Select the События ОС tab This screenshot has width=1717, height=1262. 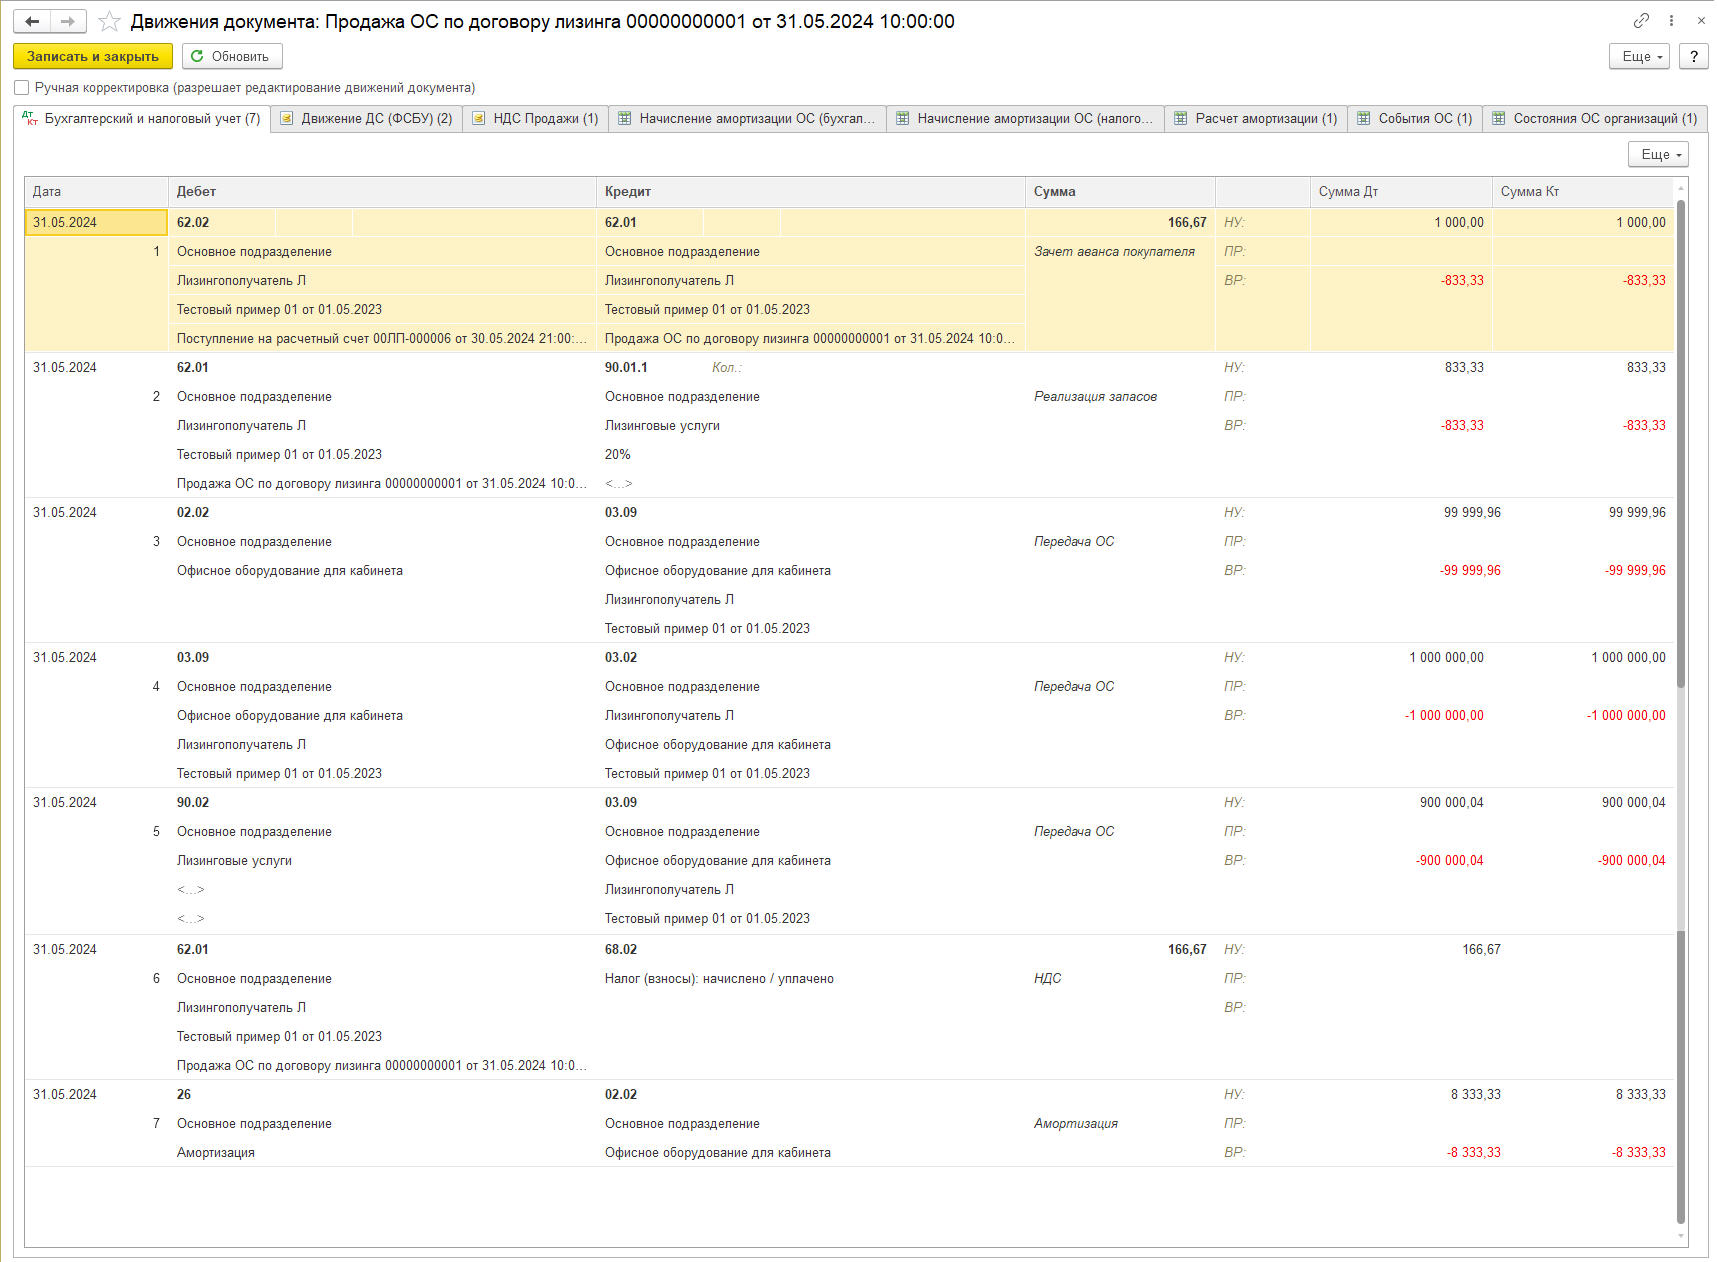coord(1415,118)
